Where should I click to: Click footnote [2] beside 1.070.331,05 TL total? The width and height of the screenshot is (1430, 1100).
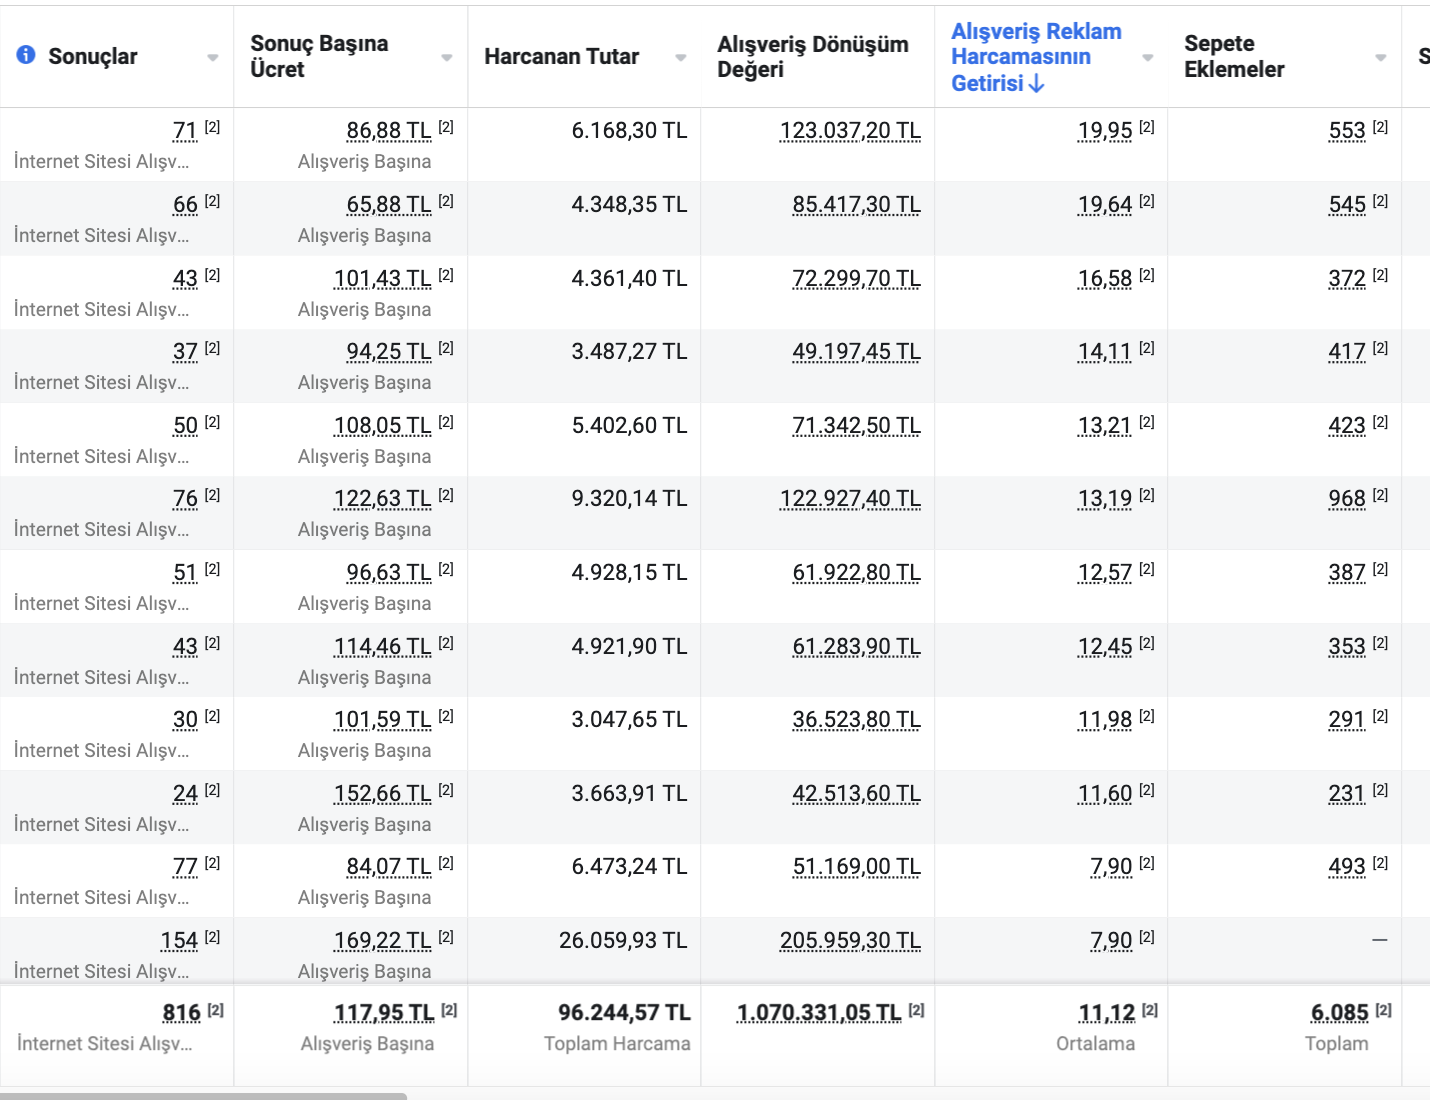(917, 1010)
